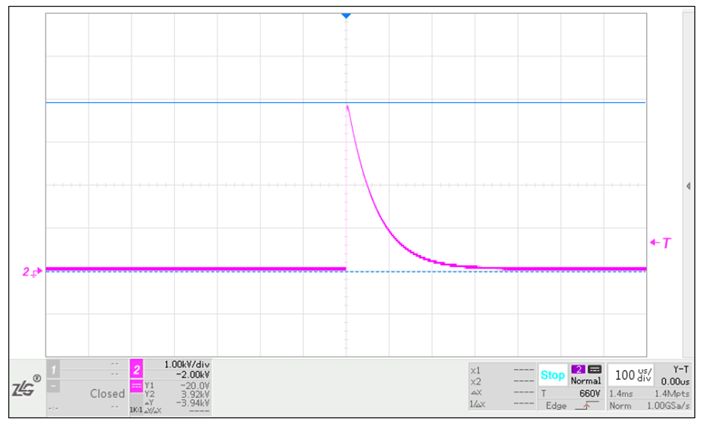Expand the right side panel arrow
Screen dimensions: 702x425
coord(688,186)
